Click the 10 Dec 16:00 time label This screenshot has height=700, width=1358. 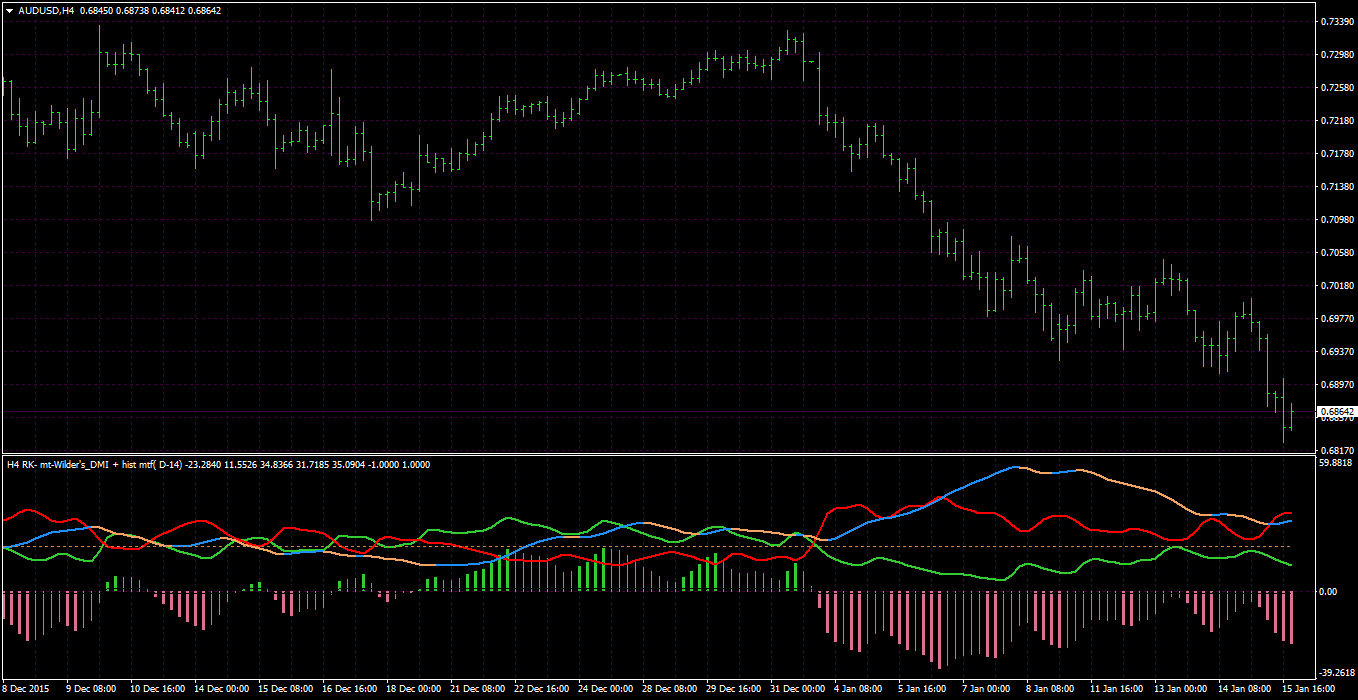pyautogui.click(x=156, y=689)
